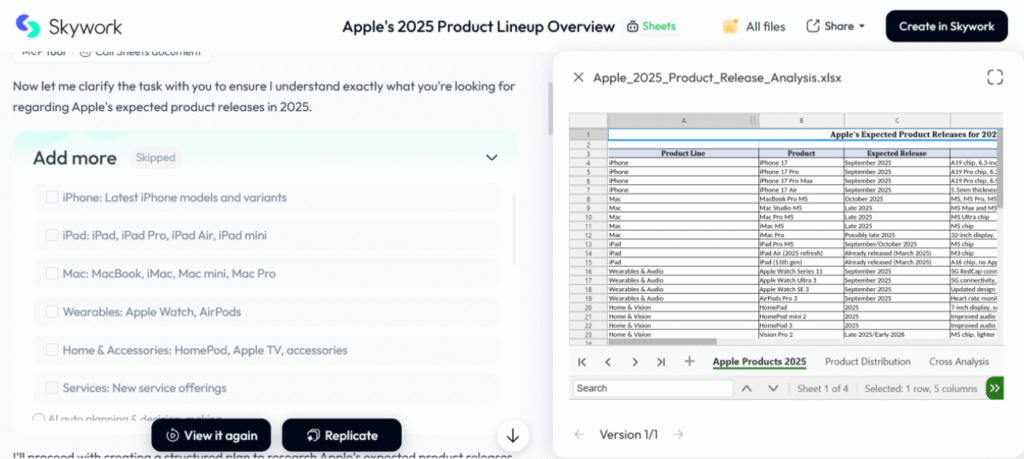Tick the Mac: MacBook, iMac, Mac mini checkbox

[52, 273]
